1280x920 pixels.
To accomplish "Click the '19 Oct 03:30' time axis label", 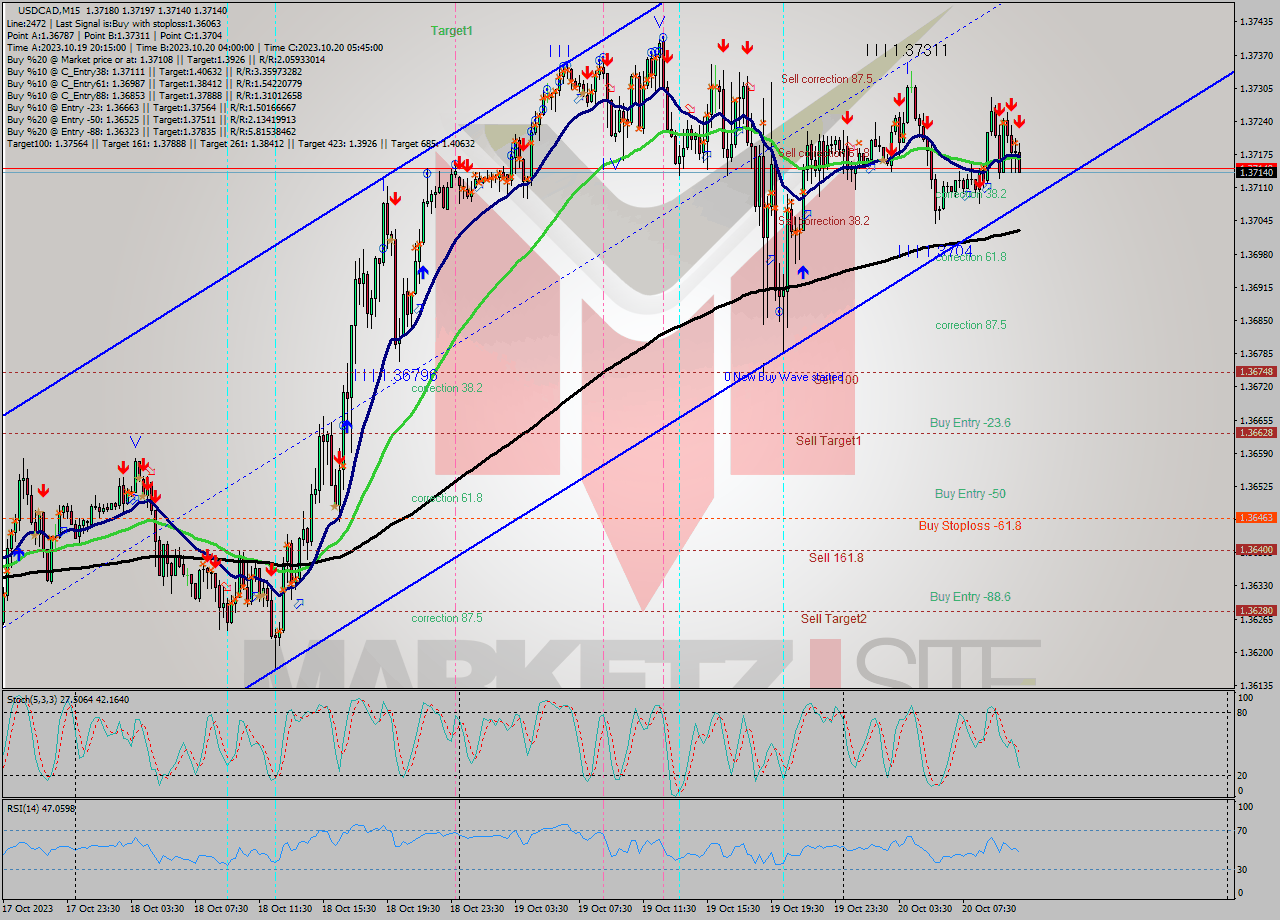I will tap(539, 909).
